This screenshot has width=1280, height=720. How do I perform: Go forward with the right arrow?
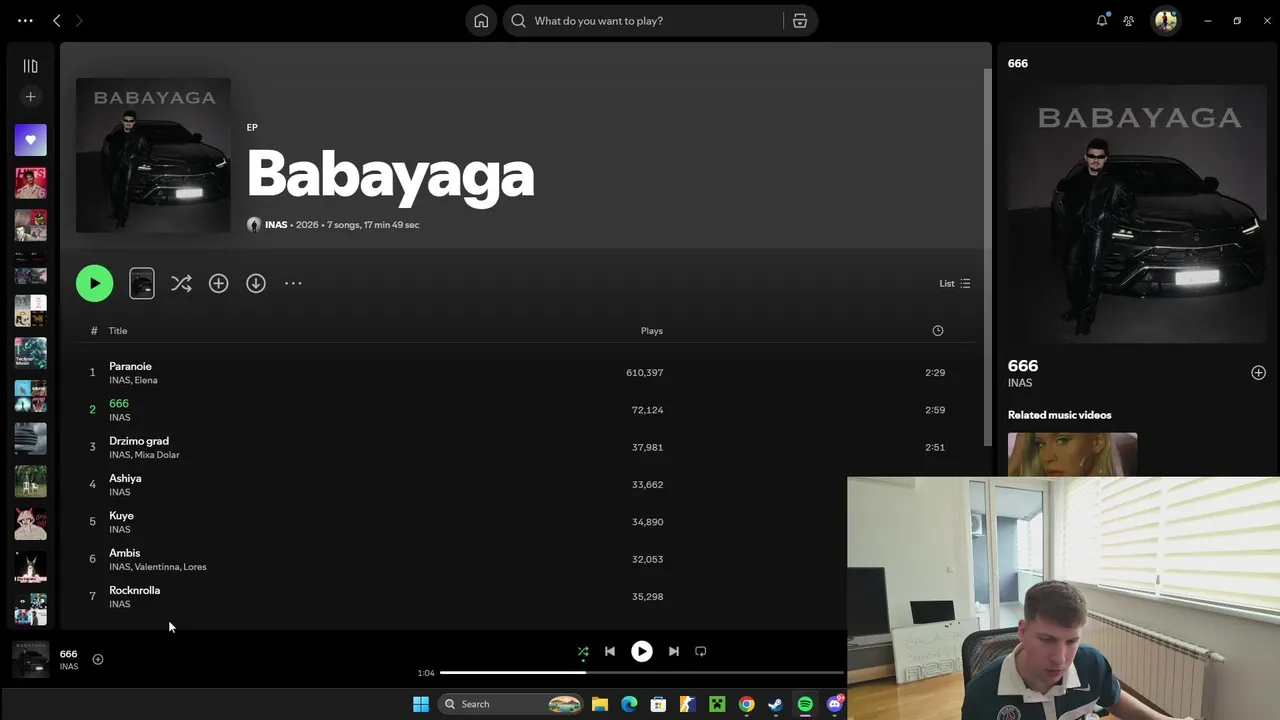(79, 20)
